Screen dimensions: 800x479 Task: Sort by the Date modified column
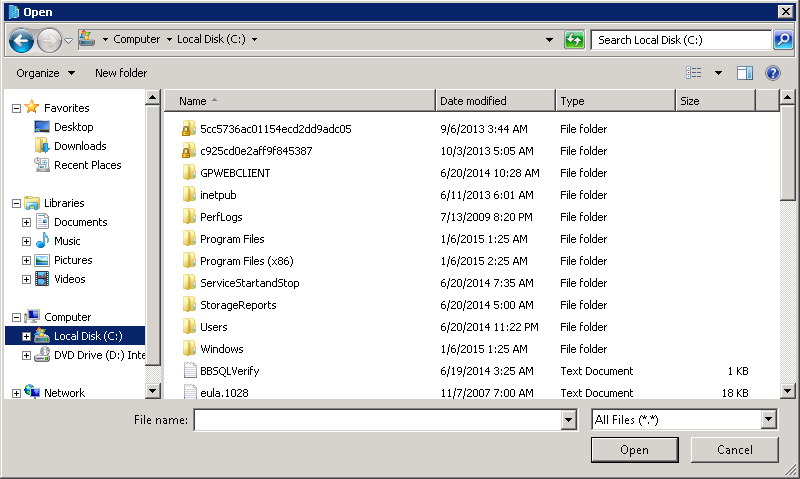pos(495,101)
